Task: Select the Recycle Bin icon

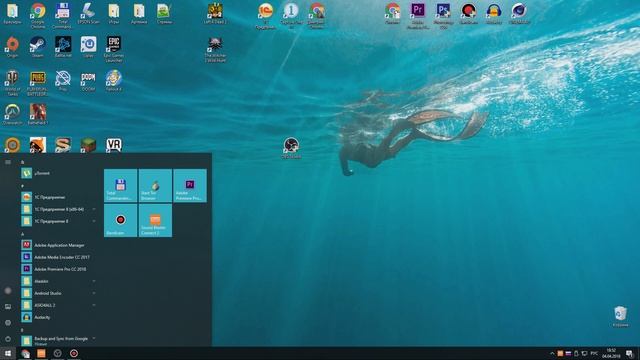Action: click(620, 316)
